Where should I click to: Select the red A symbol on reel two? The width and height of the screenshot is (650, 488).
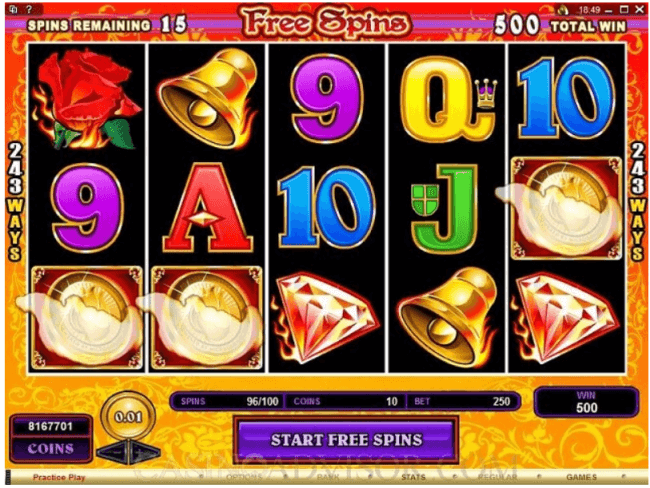(x=207, y=207)
